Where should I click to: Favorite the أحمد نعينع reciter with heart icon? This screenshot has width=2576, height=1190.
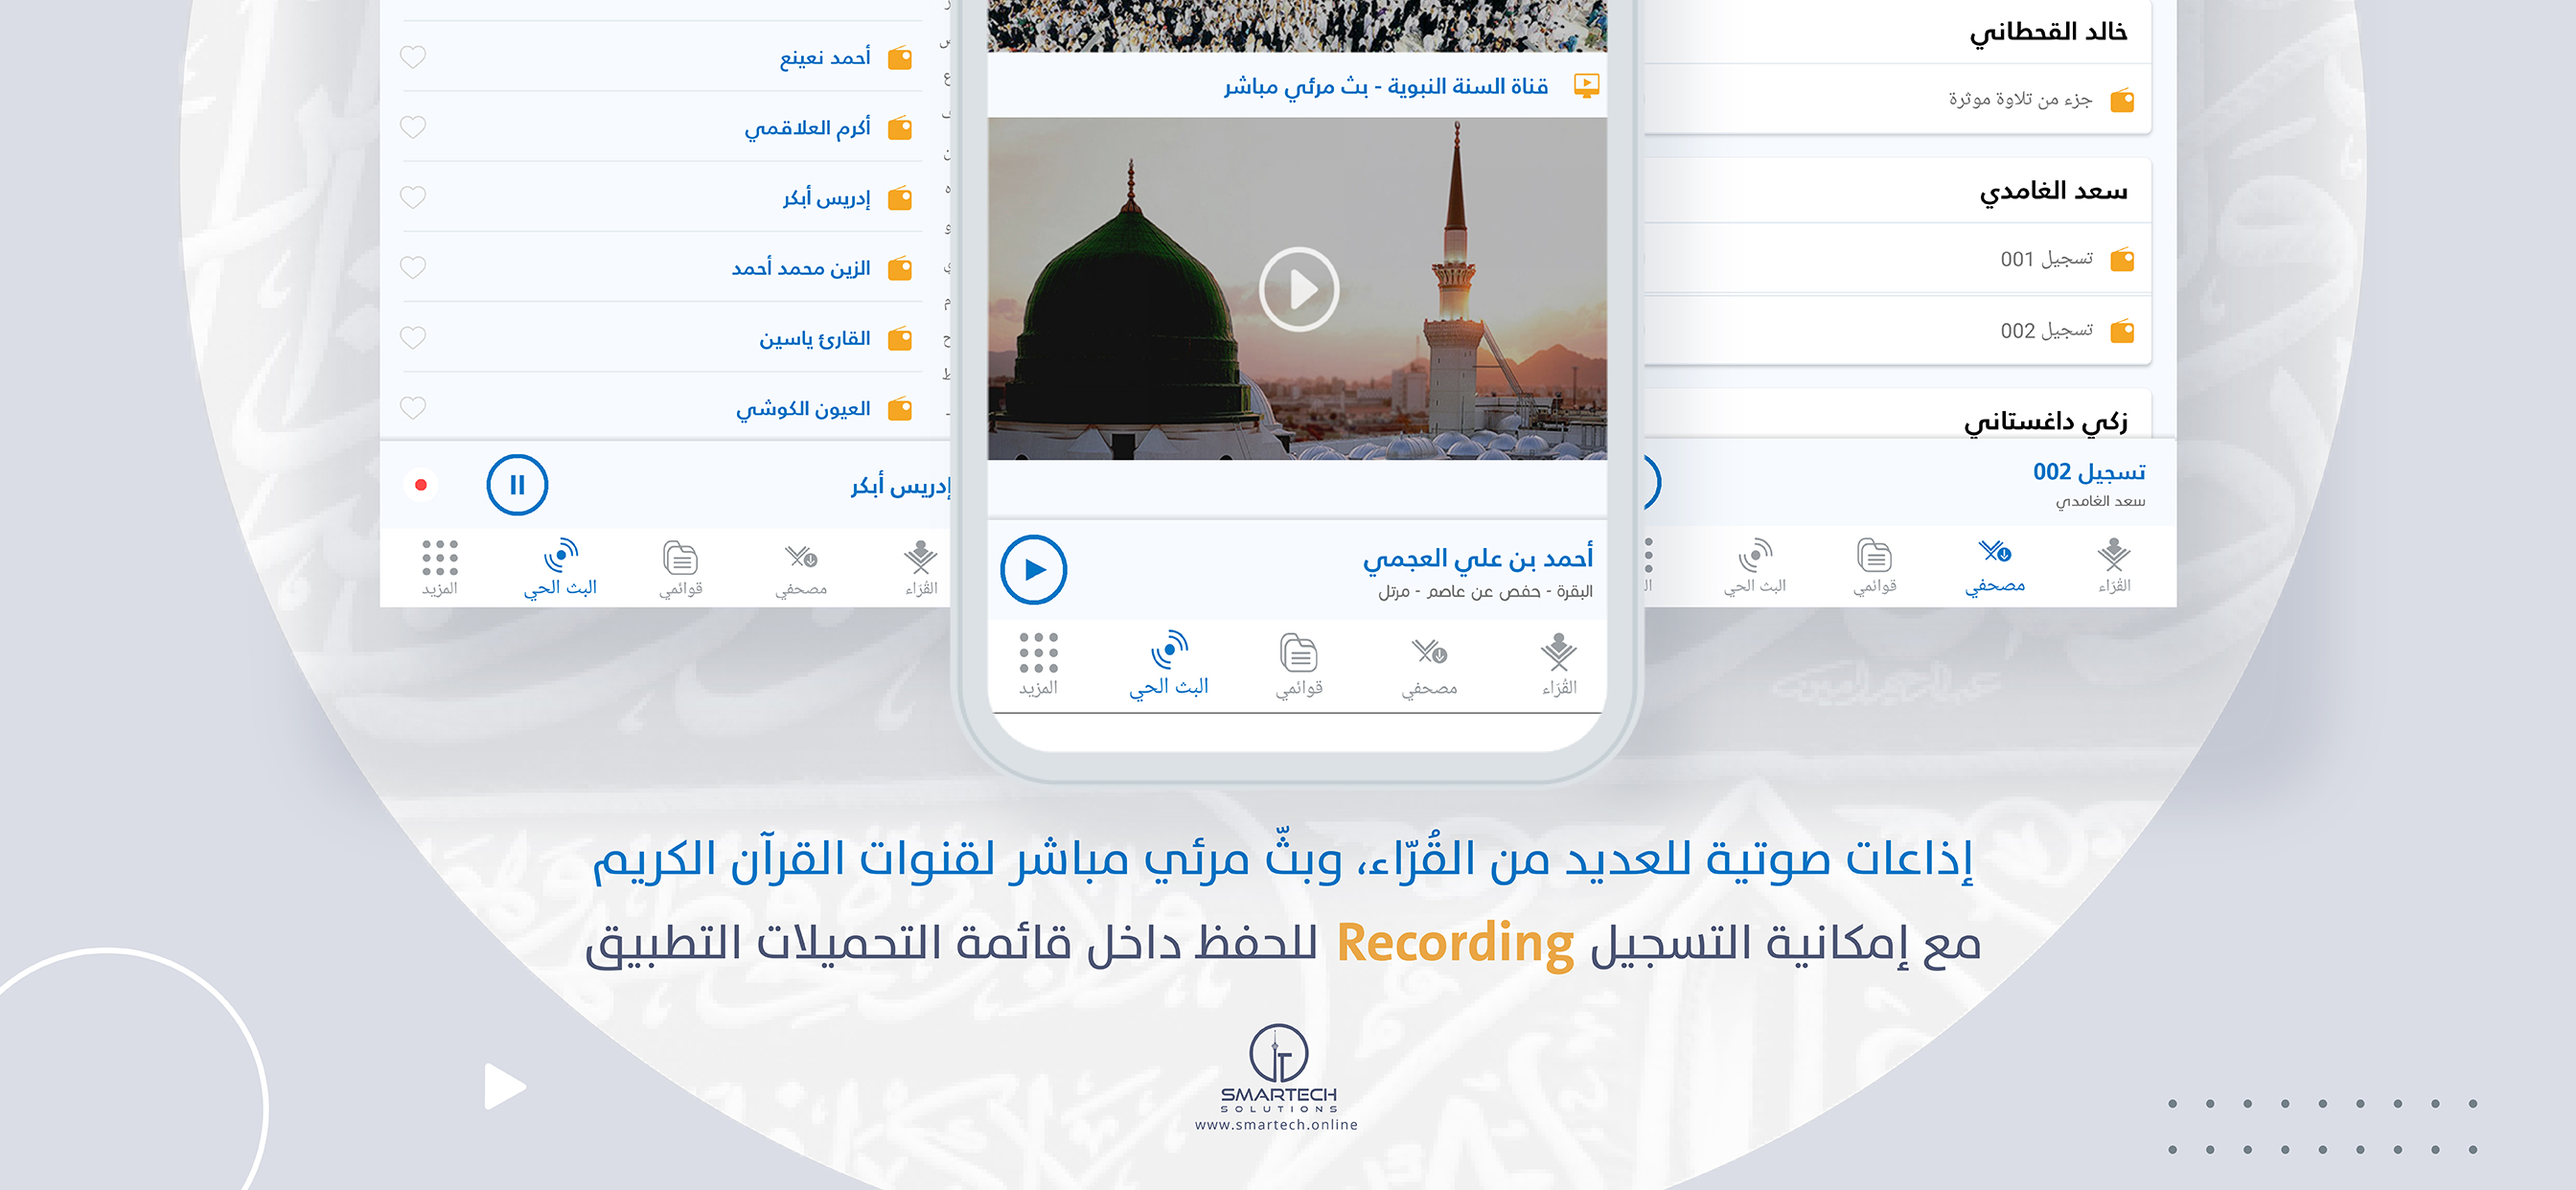pos(413,57)
